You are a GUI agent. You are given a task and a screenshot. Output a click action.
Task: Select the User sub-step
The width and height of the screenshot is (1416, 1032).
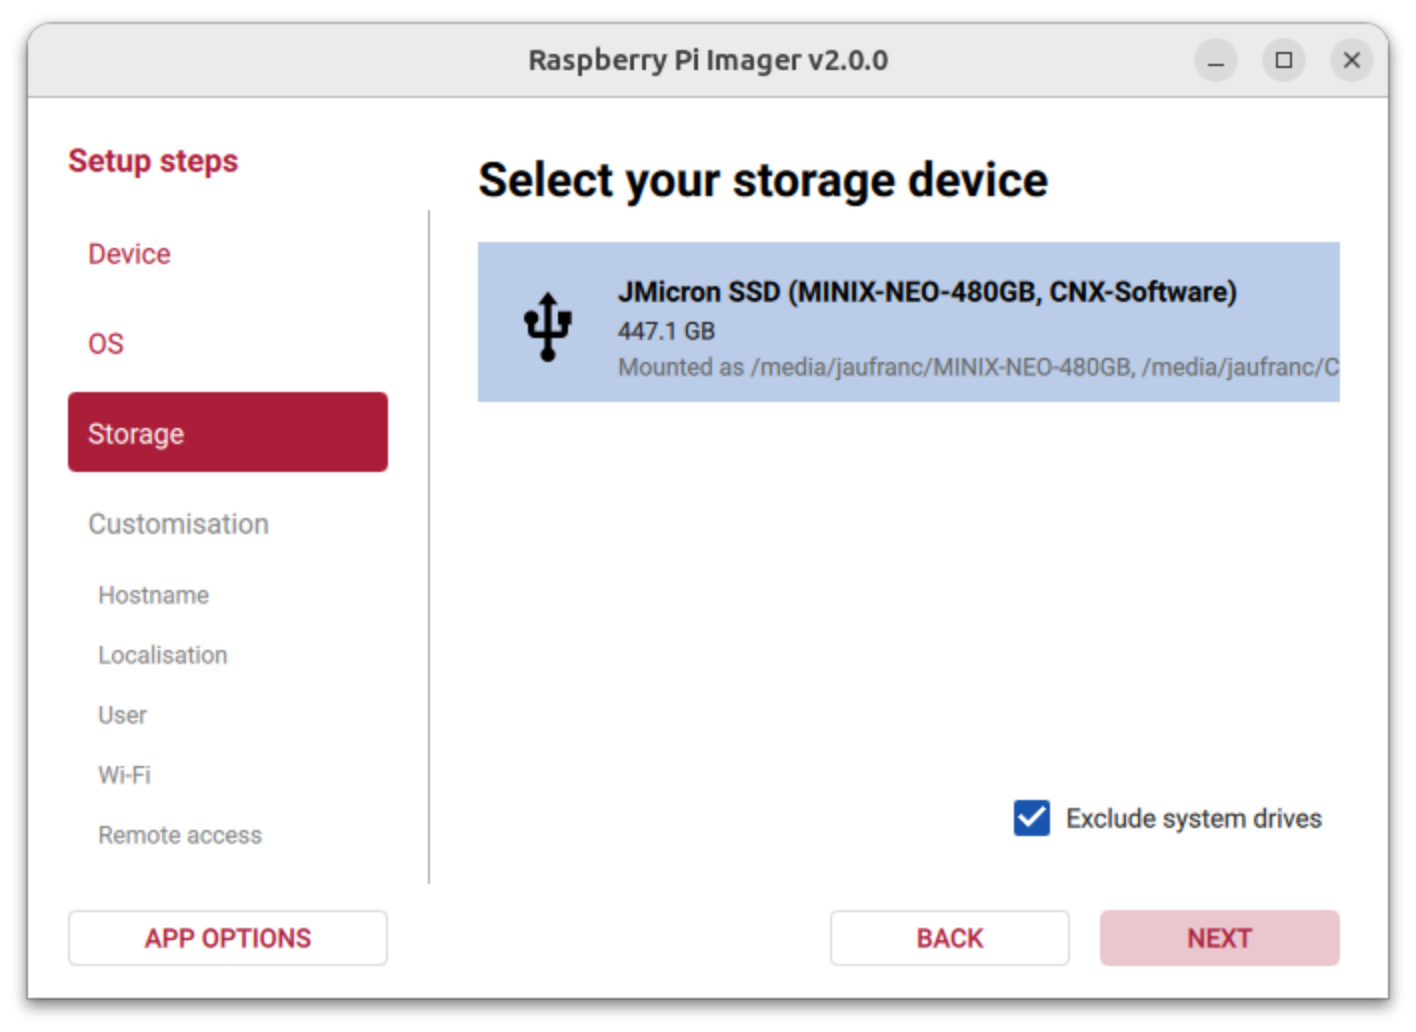click(122, 715)
